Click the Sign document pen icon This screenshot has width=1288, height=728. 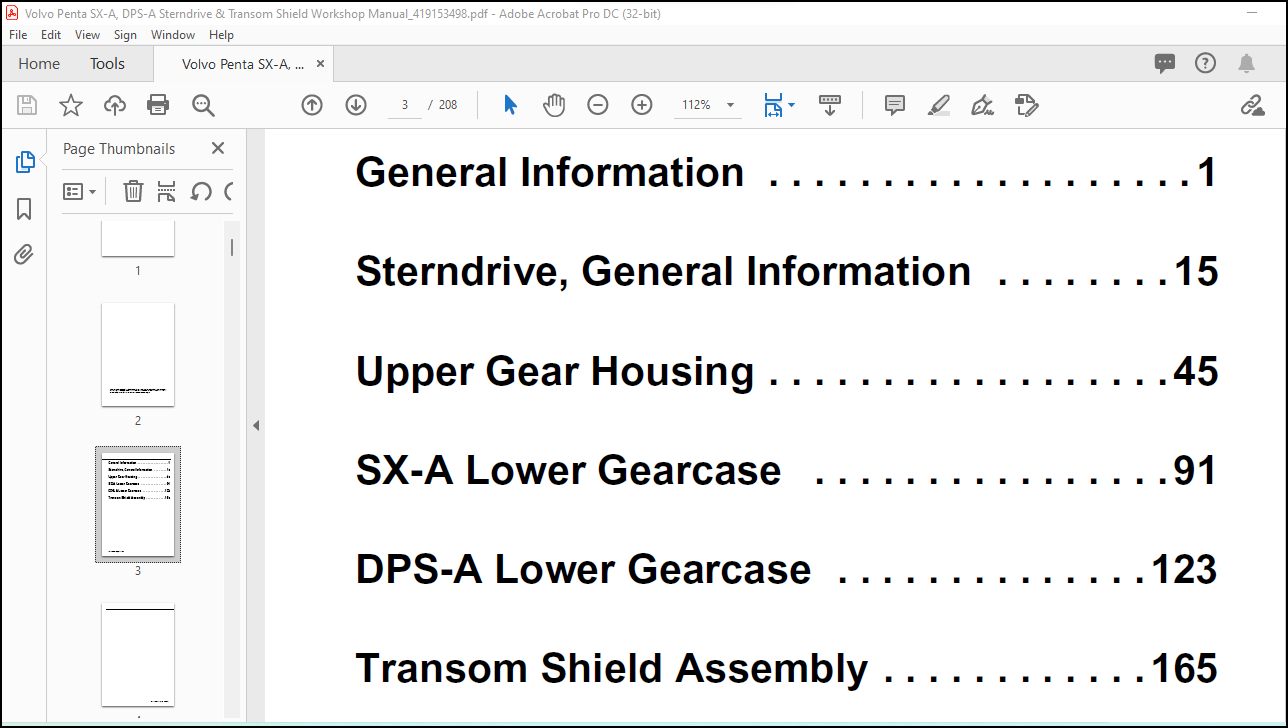pyautogui.click(x=982, y=105)
